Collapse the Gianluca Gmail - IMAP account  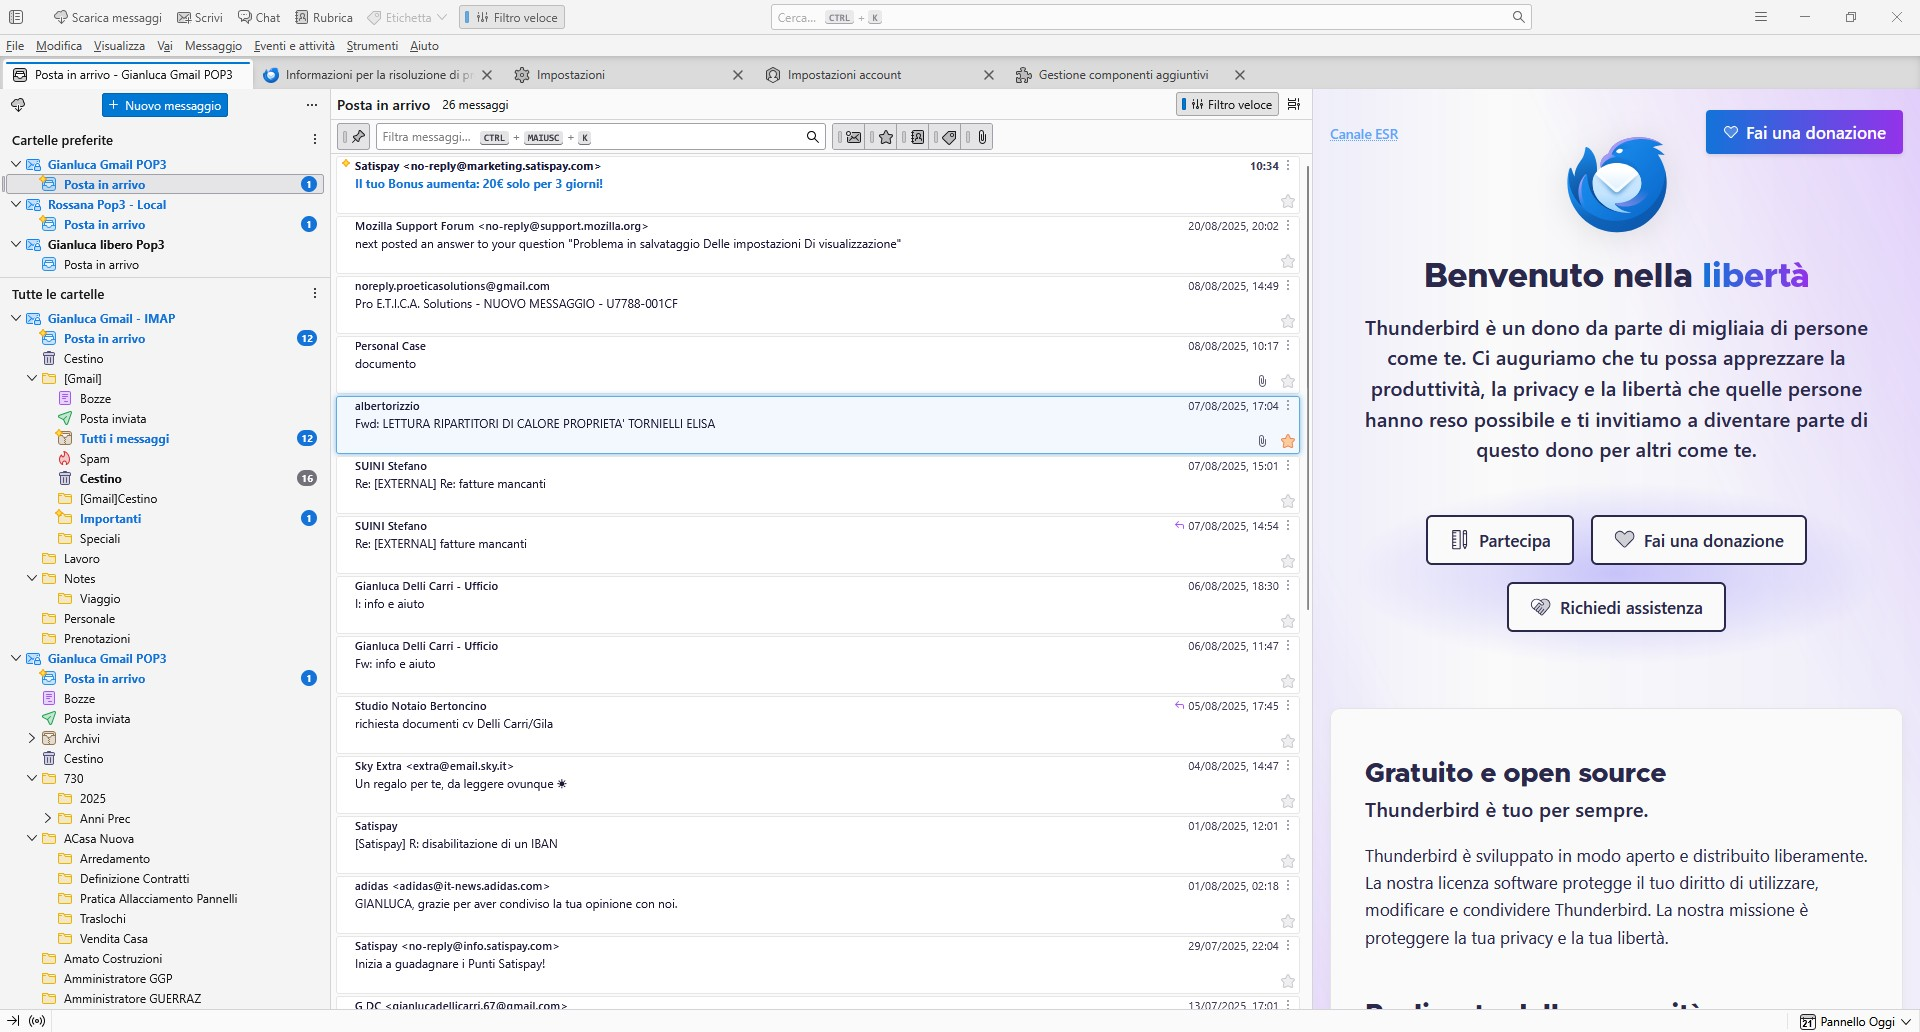coord(16,319)
